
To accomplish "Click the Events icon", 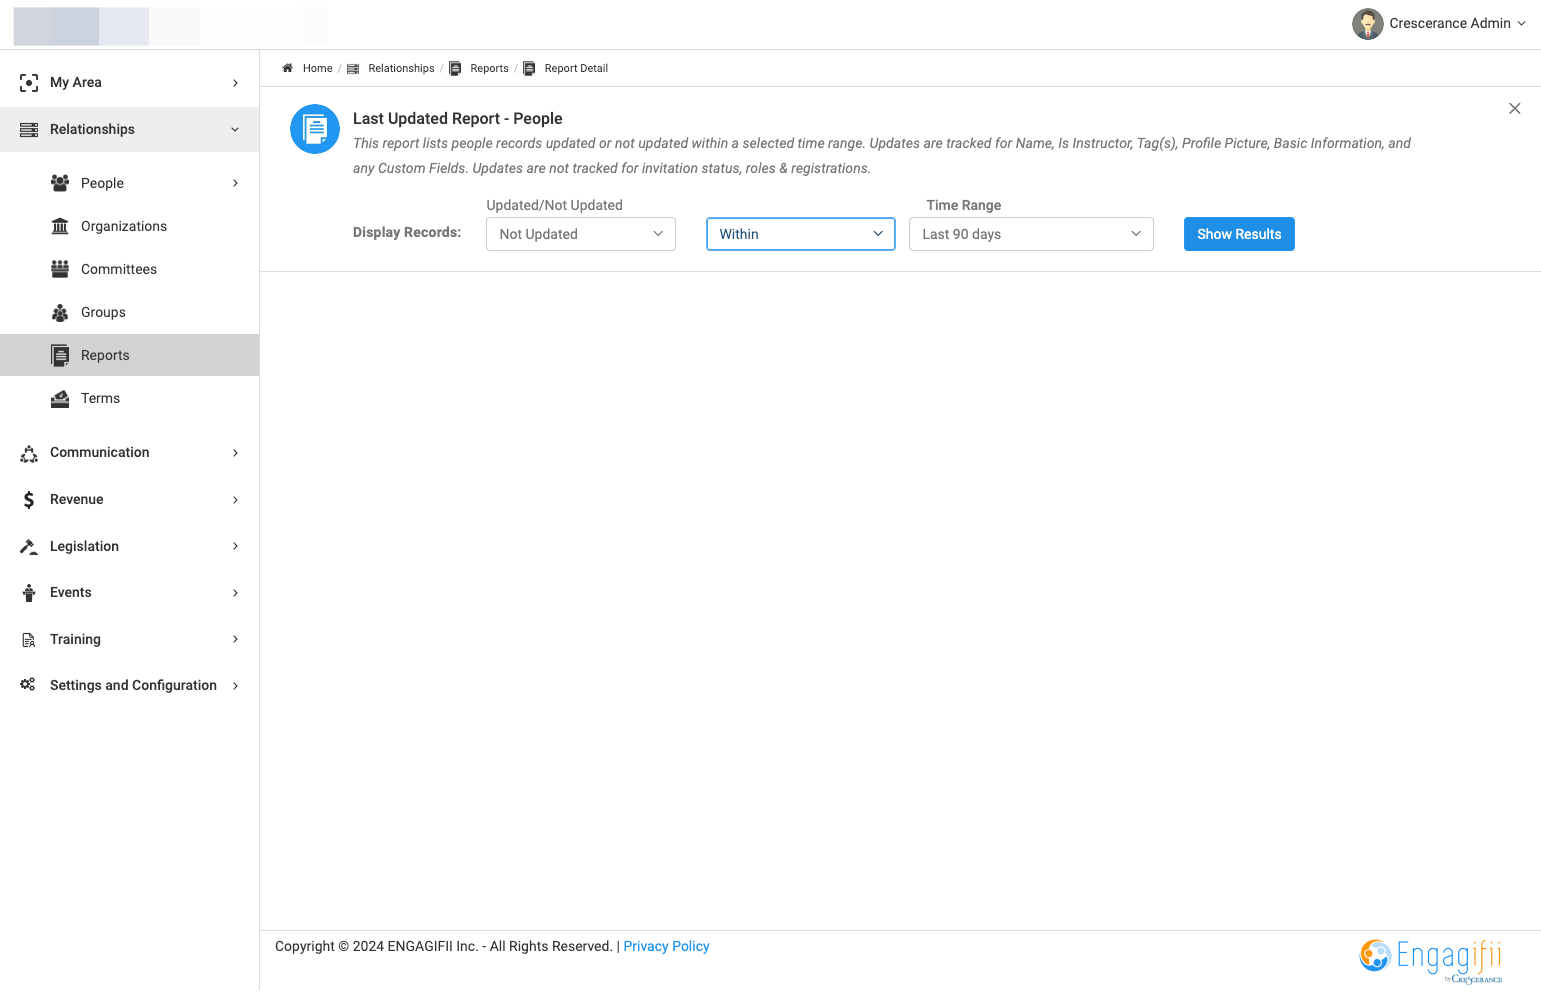I will 29,593.
